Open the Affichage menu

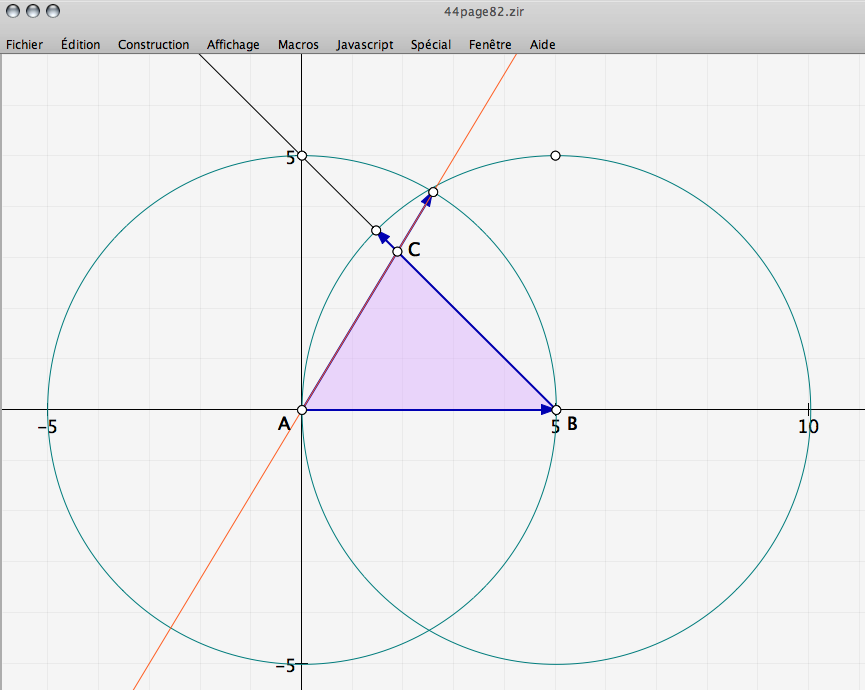coord(233,44)
